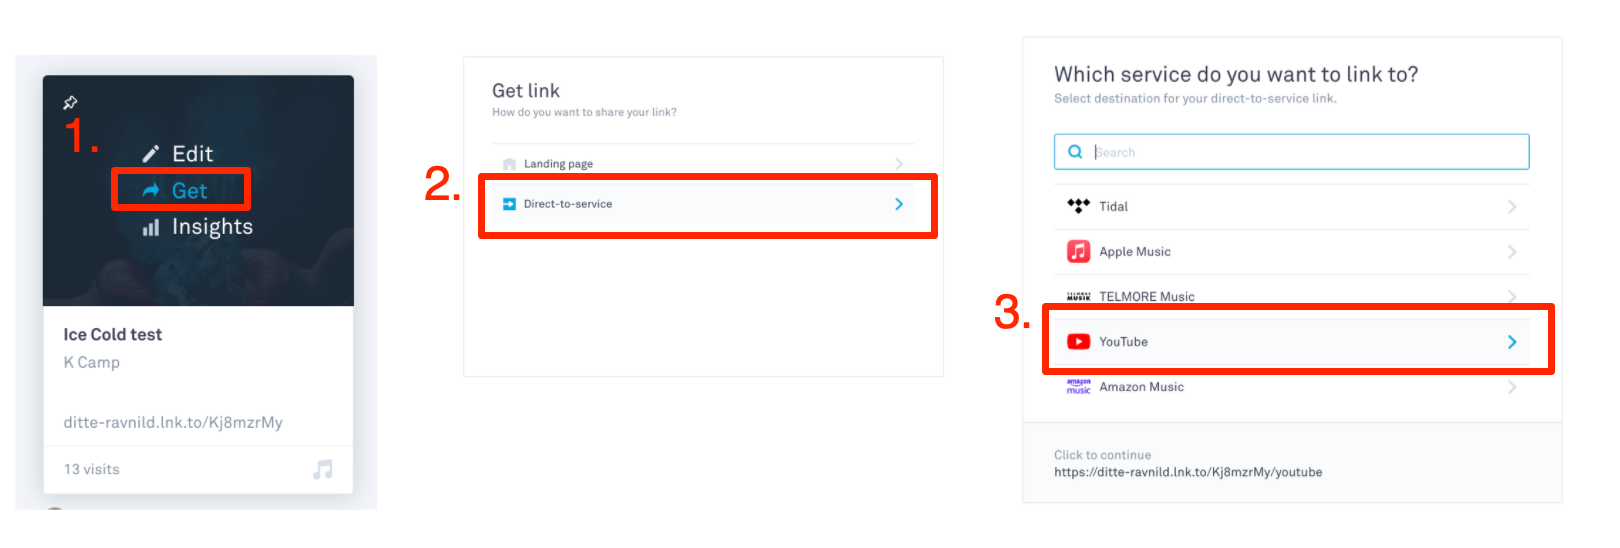Click the Insights bar chart icon

click(x=151, y=228)
